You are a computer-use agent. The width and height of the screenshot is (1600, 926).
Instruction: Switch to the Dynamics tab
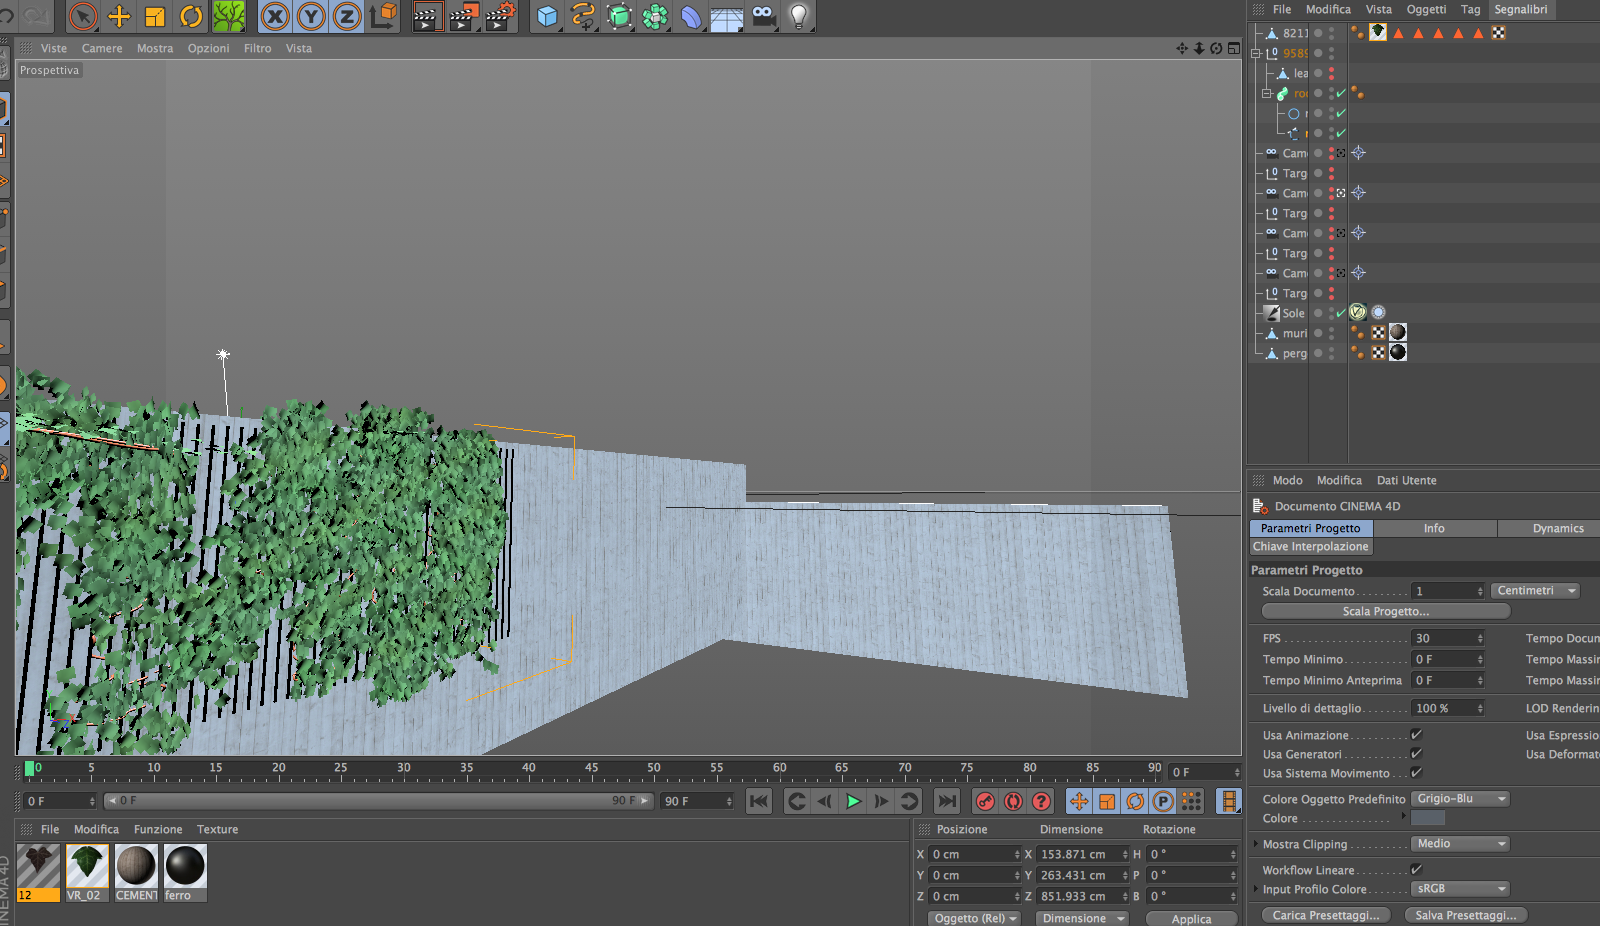[x=1557, y=528]
